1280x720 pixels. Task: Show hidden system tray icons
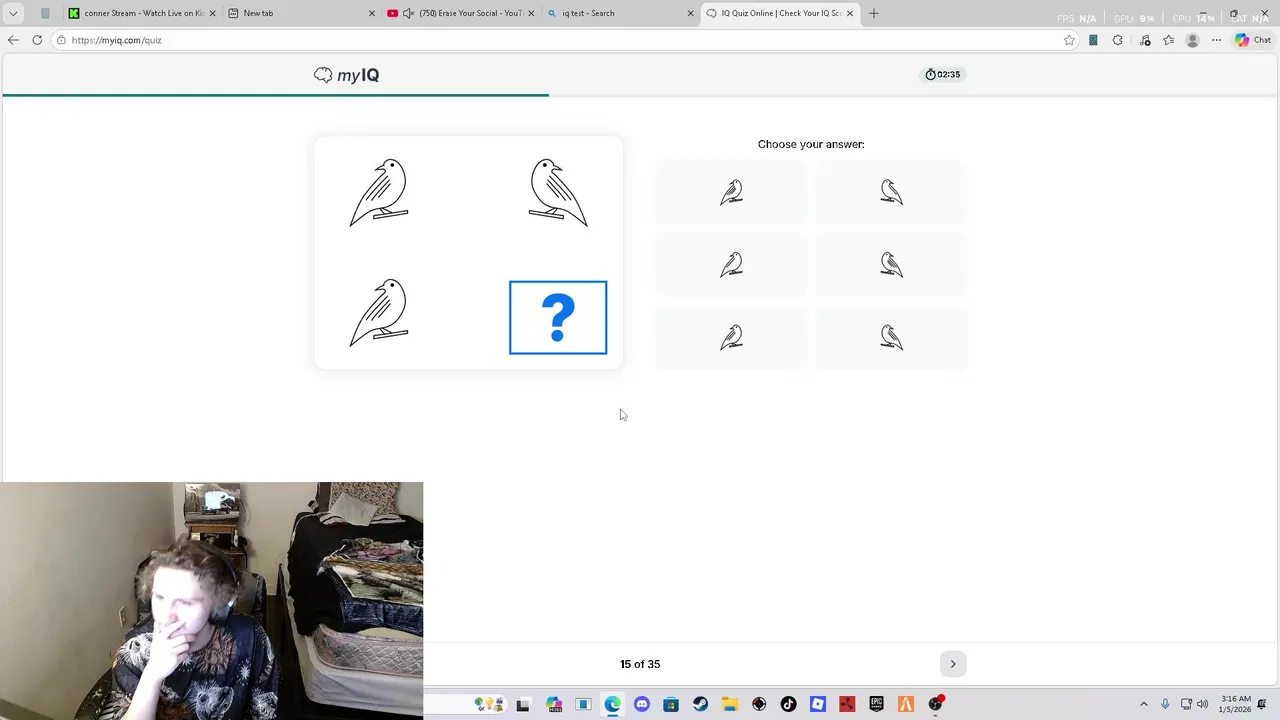click(1144, 704)
